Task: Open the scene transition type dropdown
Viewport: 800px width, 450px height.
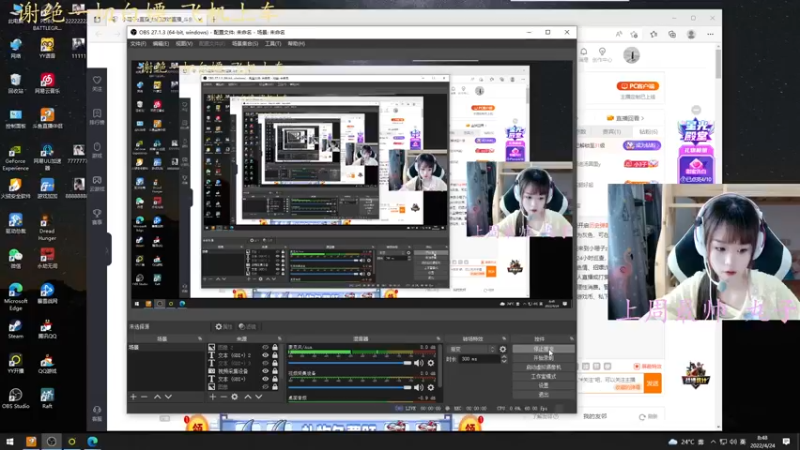Action: coord(471,349)
